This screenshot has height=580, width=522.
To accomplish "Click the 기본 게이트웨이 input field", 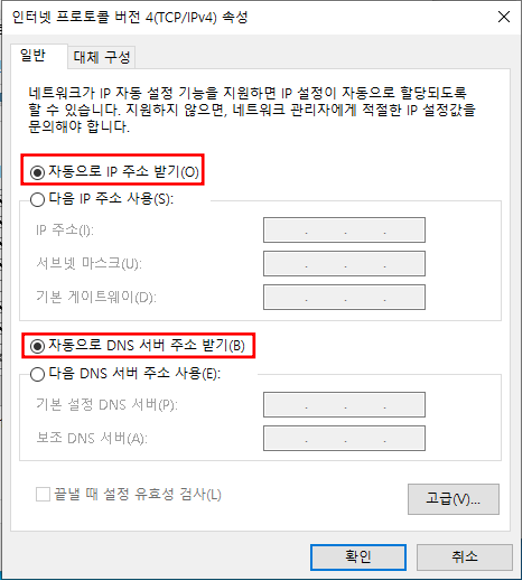I will tap(344, 297).
